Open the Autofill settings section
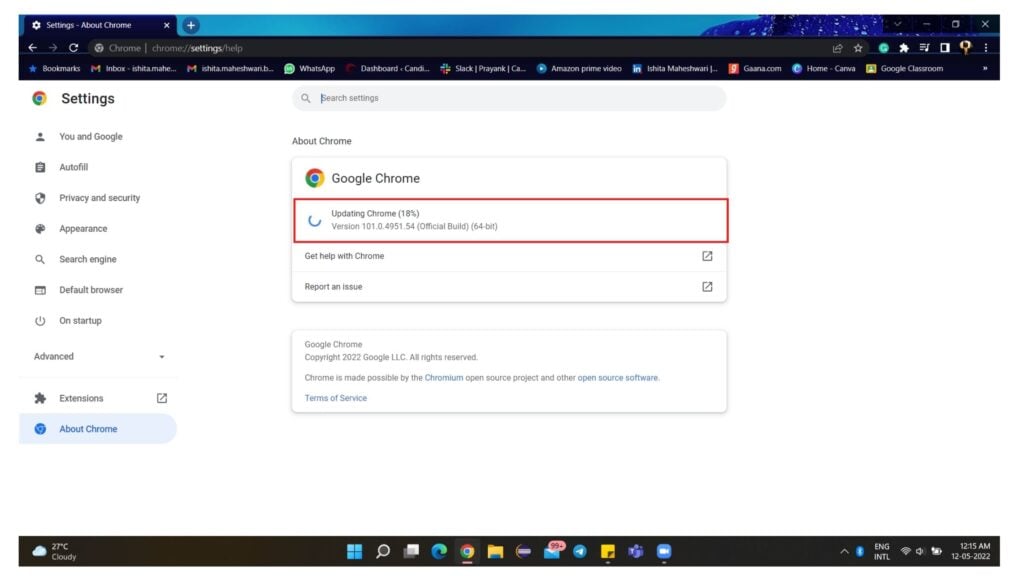Screen dimensions: 1024x576 [x=74, y=167]
